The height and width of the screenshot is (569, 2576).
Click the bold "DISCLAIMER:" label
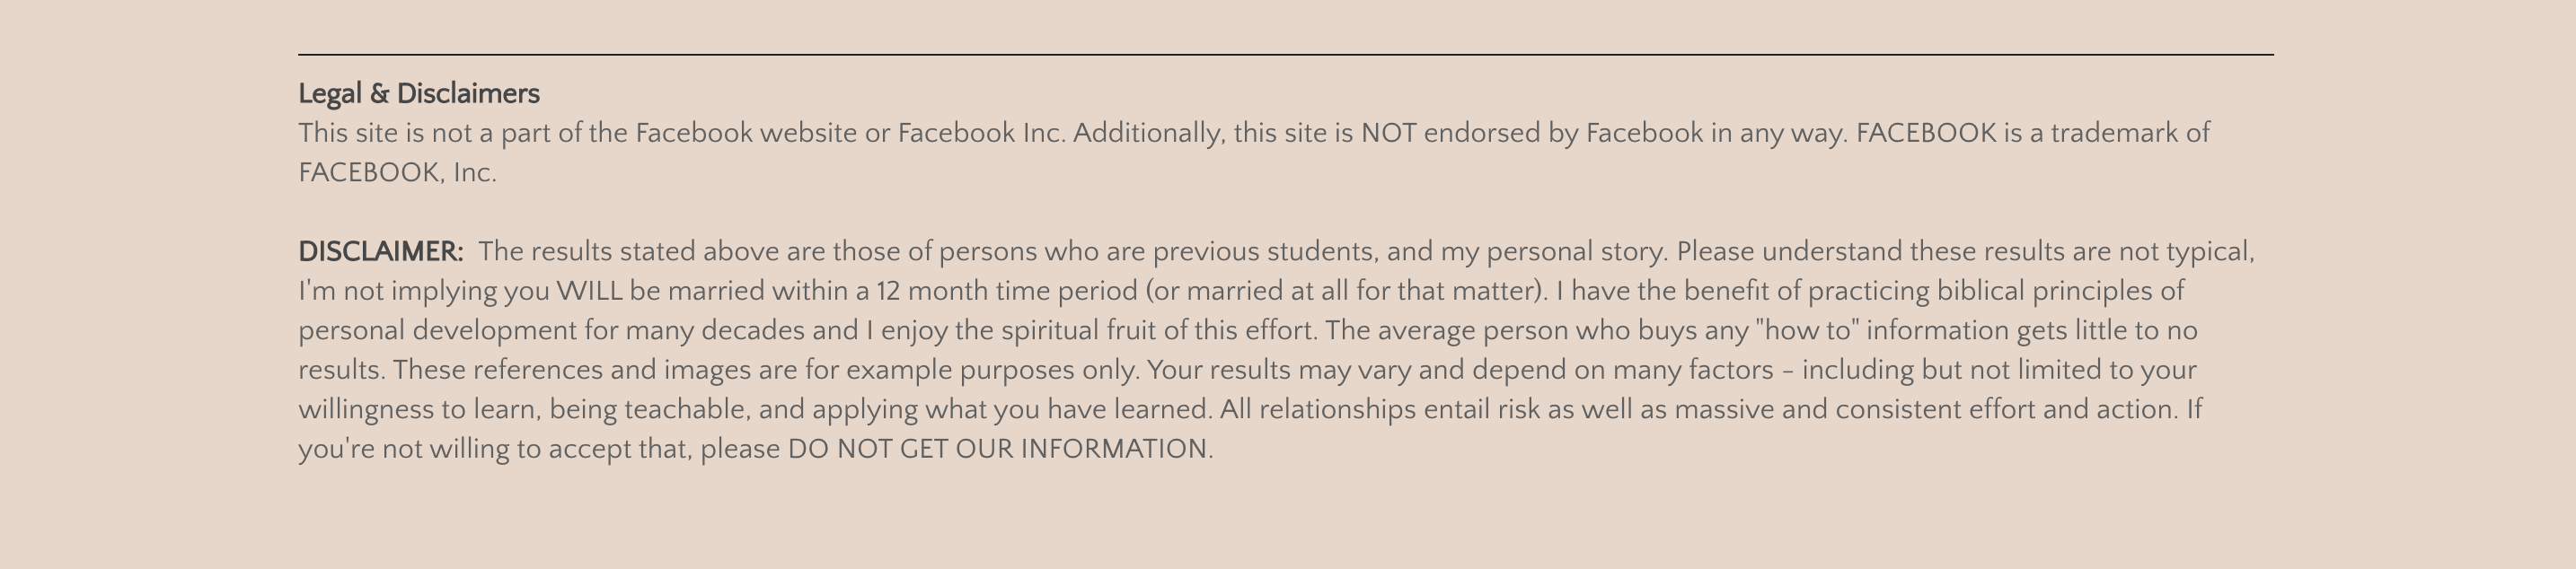[x=380, y=251]
